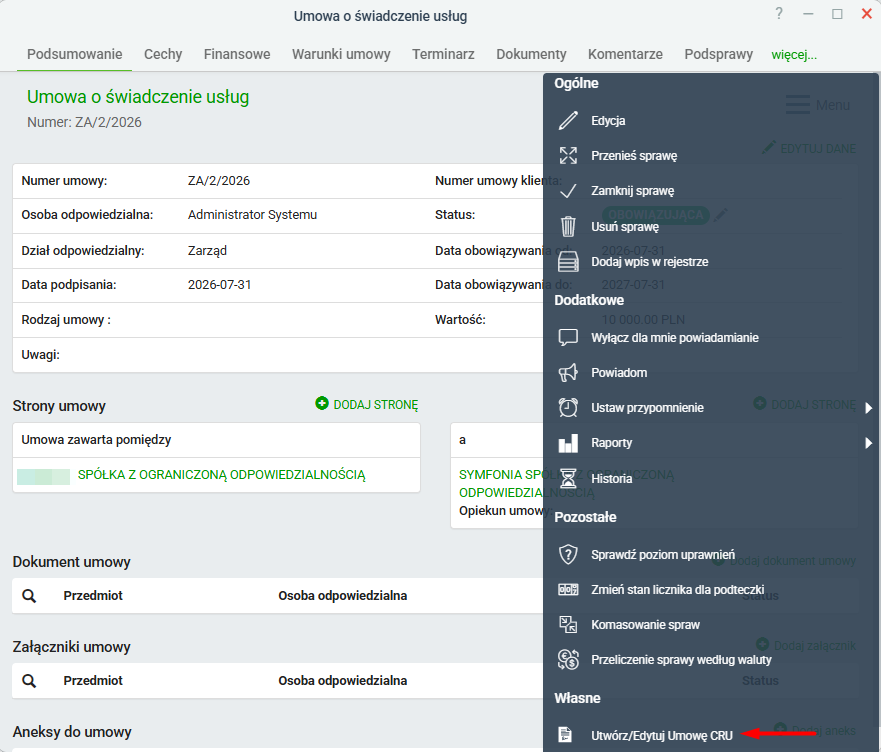Click the counter icon for Zmień stan licznika
Viewport: 881px width, 752px height.
[568, 590]
